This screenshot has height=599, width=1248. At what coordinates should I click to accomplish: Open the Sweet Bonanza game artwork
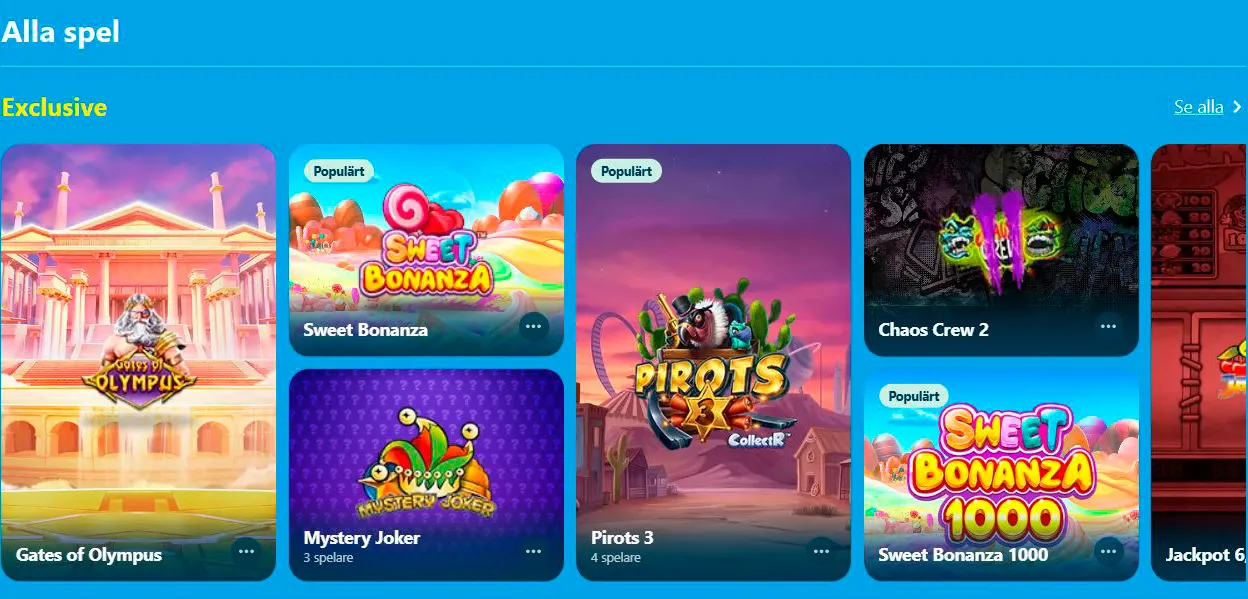point(426,250)
